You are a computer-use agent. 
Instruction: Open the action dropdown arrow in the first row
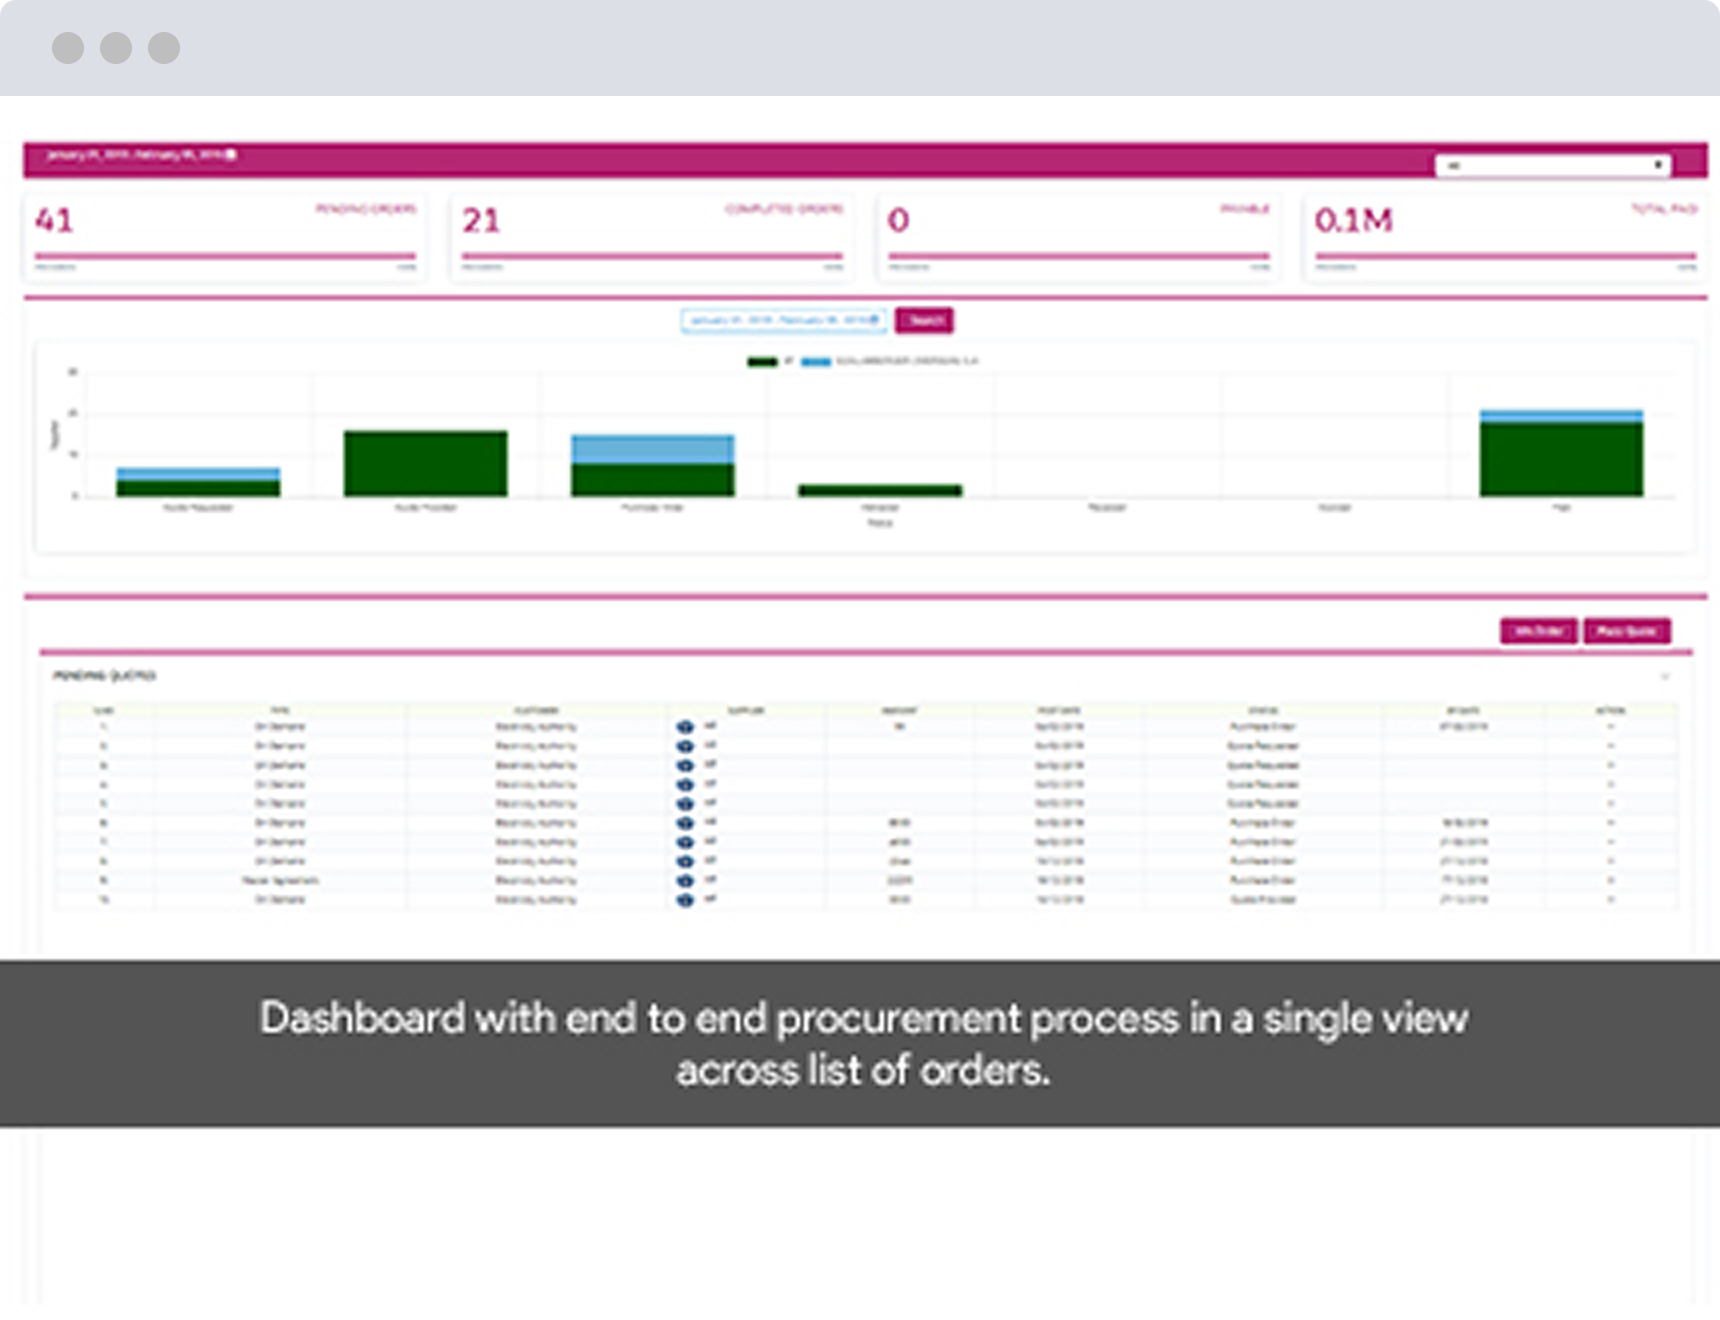[x=1610, y=727]
